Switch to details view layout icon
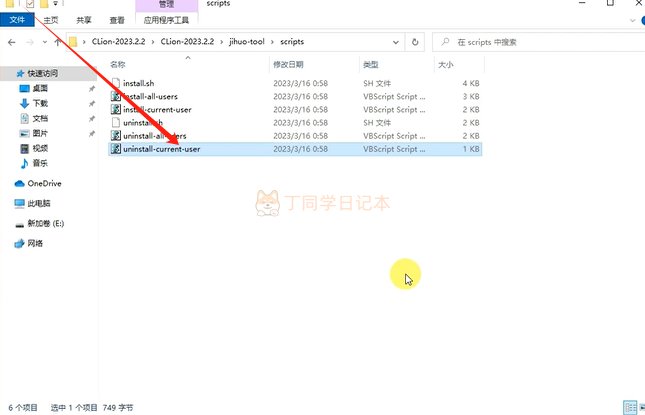Viewport: 645px width, 415px height. point(630,408)
